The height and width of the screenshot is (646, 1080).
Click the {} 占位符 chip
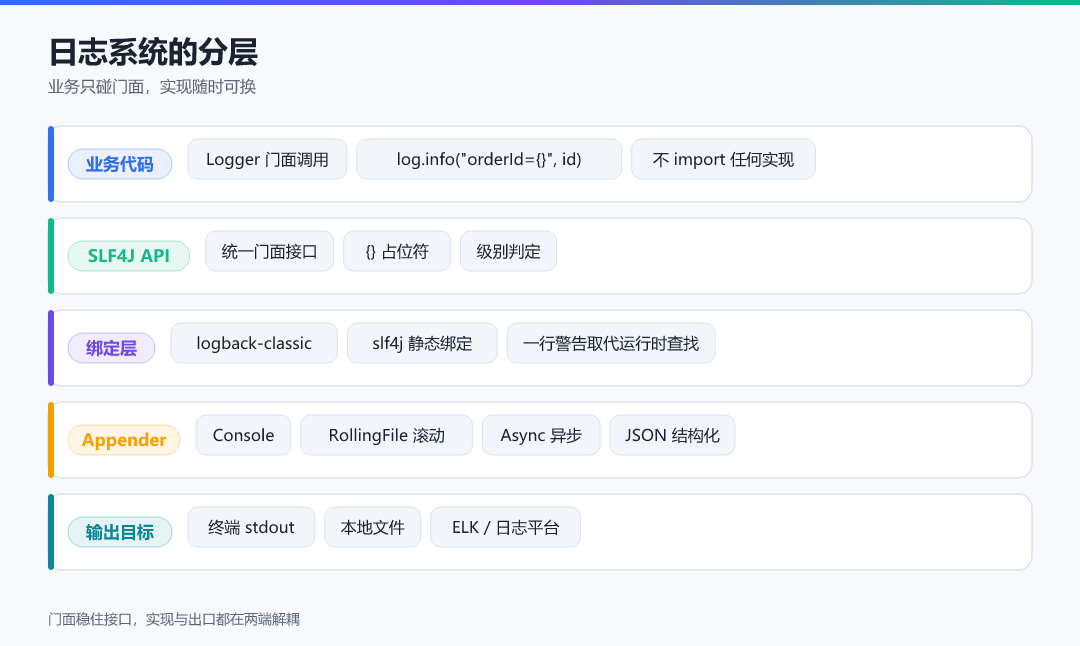click(x=397, y=251)
